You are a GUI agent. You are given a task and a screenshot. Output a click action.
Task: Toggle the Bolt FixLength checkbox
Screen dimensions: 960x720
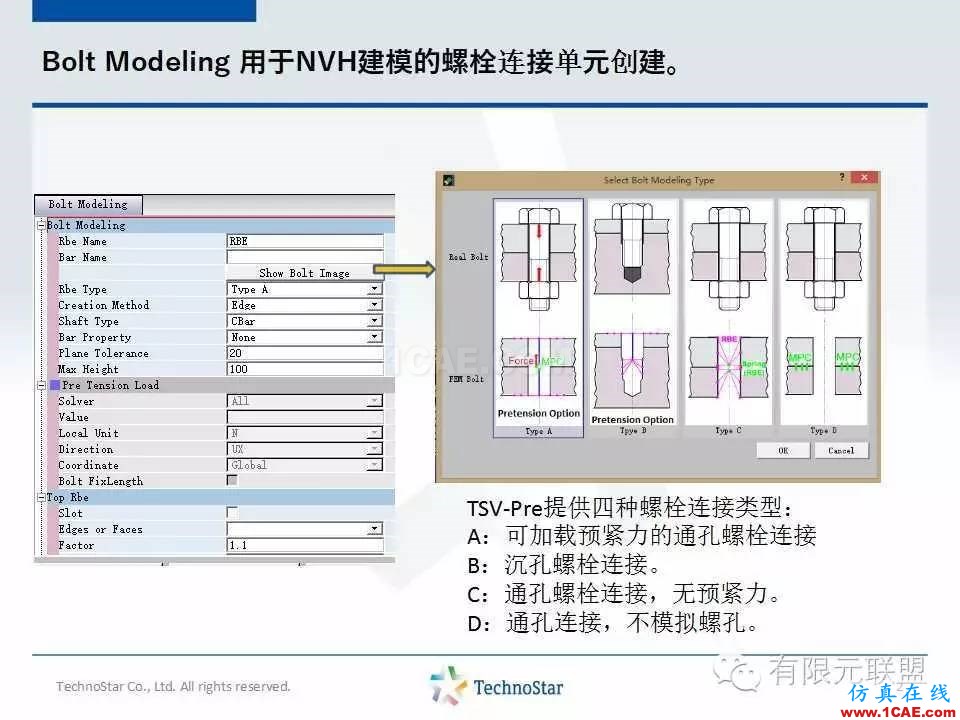(232, 481)
